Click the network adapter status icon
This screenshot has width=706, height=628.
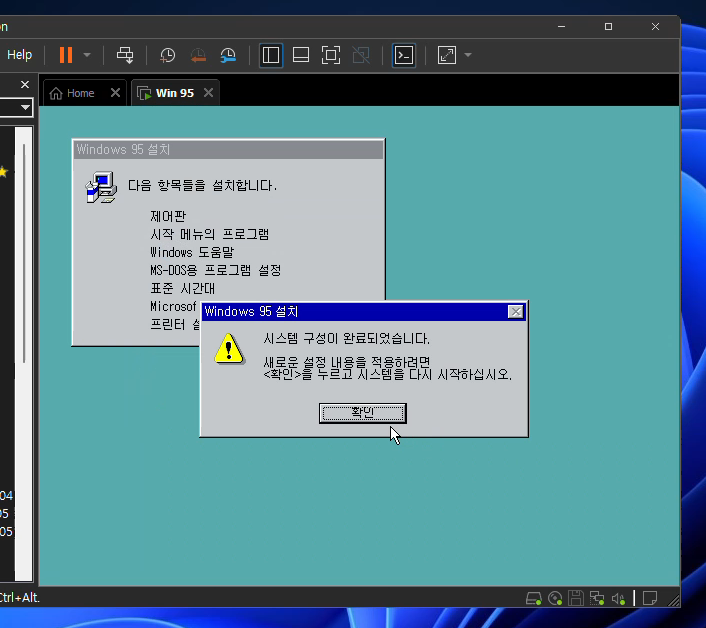(597, 598)
